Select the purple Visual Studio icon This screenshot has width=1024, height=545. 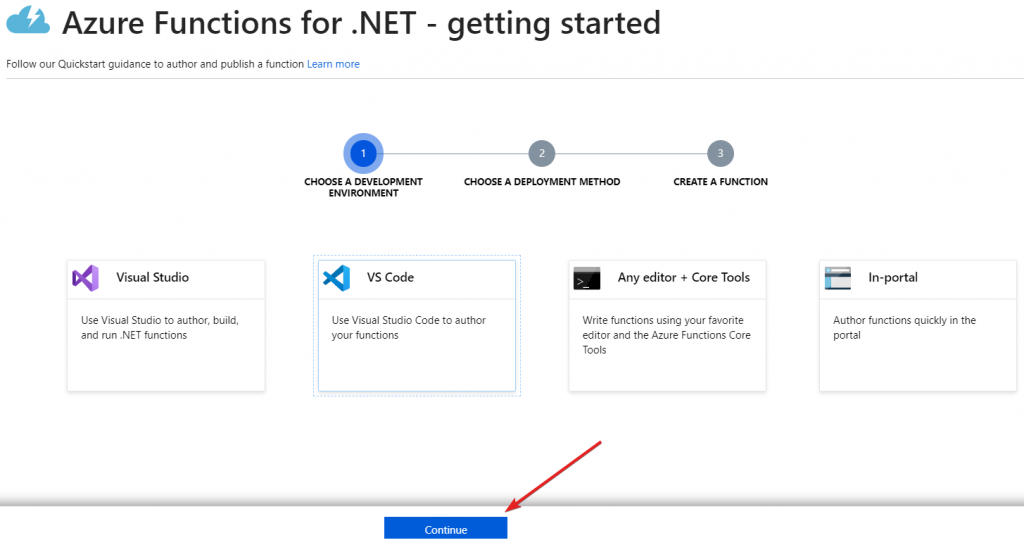coord(86,278)
